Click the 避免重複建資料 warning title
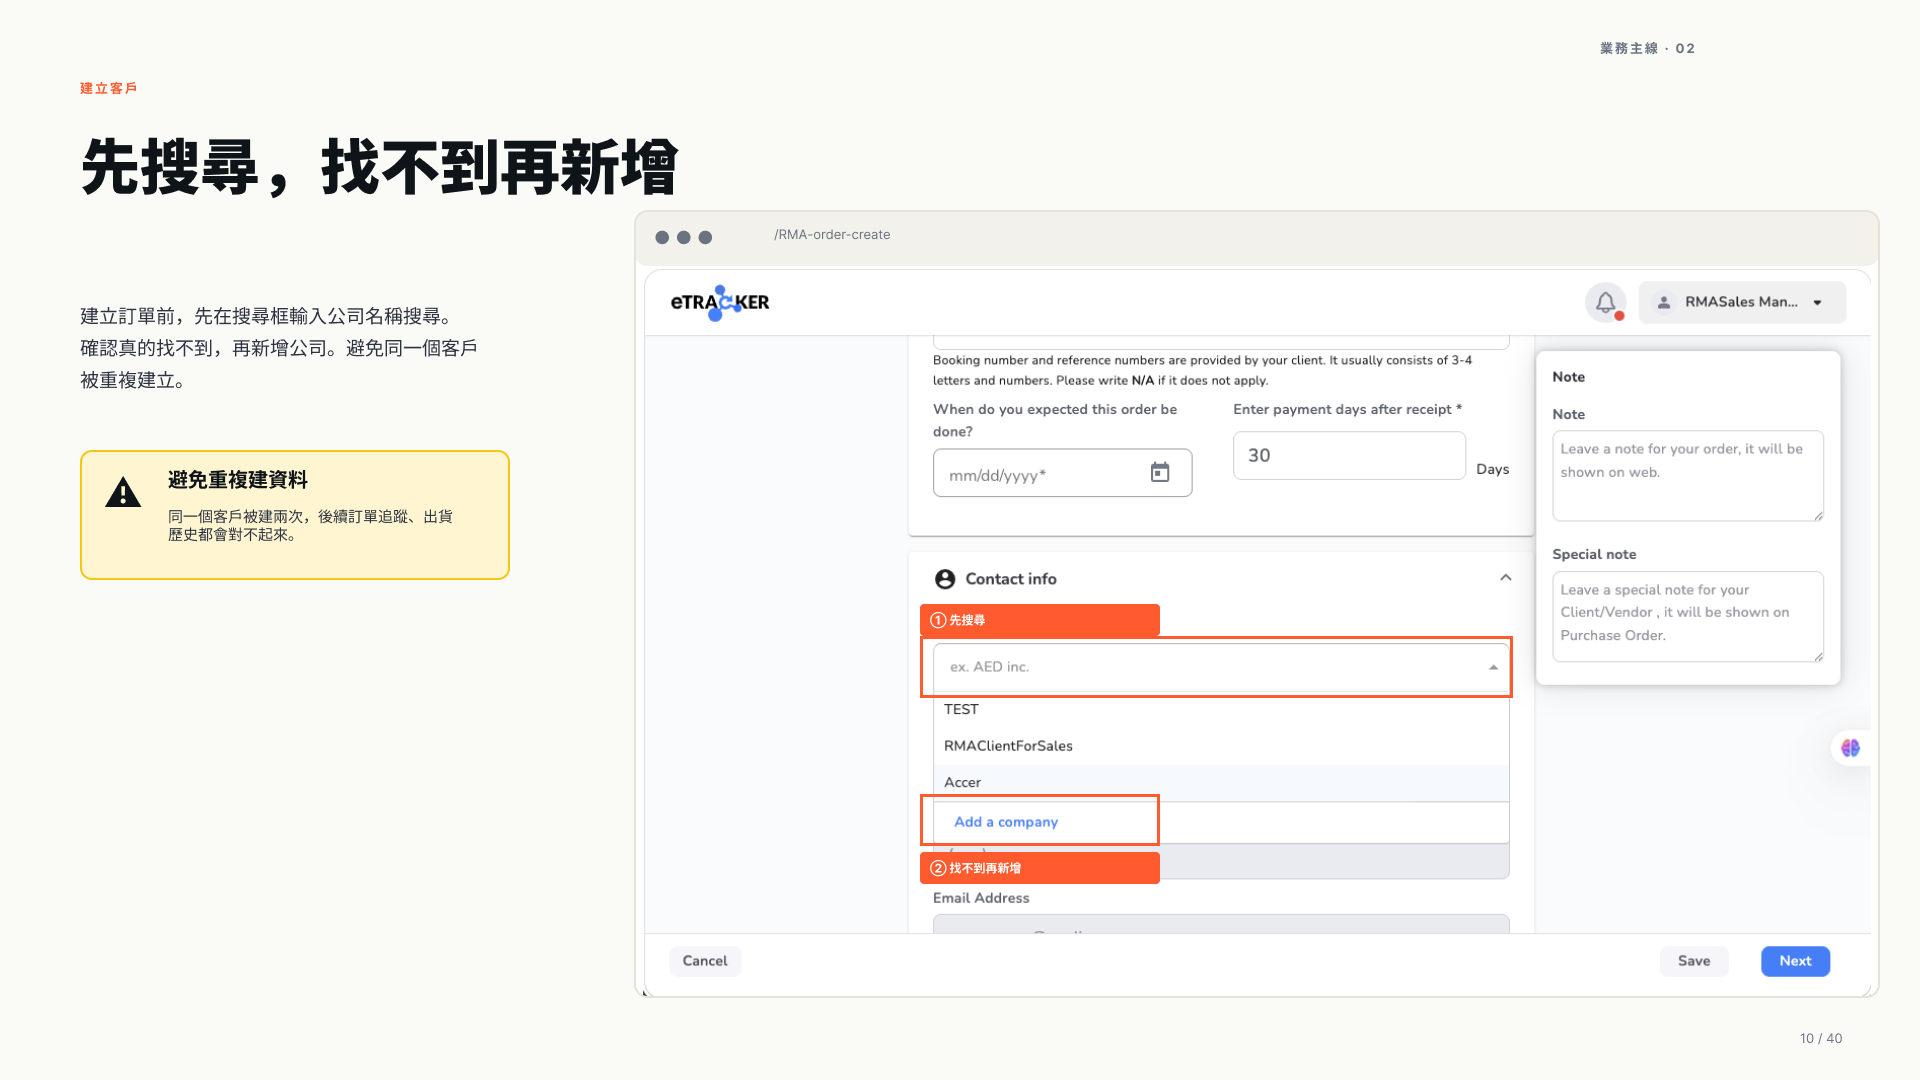Image resolution: width=1920 pixels, height=1080 pixels. pos(238,480)
